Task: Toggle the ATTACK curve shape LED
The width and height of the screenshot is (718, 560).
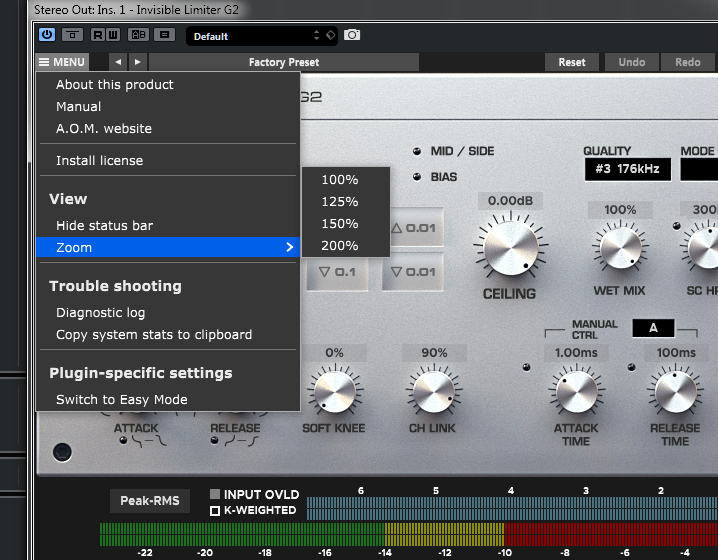Action: (123, 440)
